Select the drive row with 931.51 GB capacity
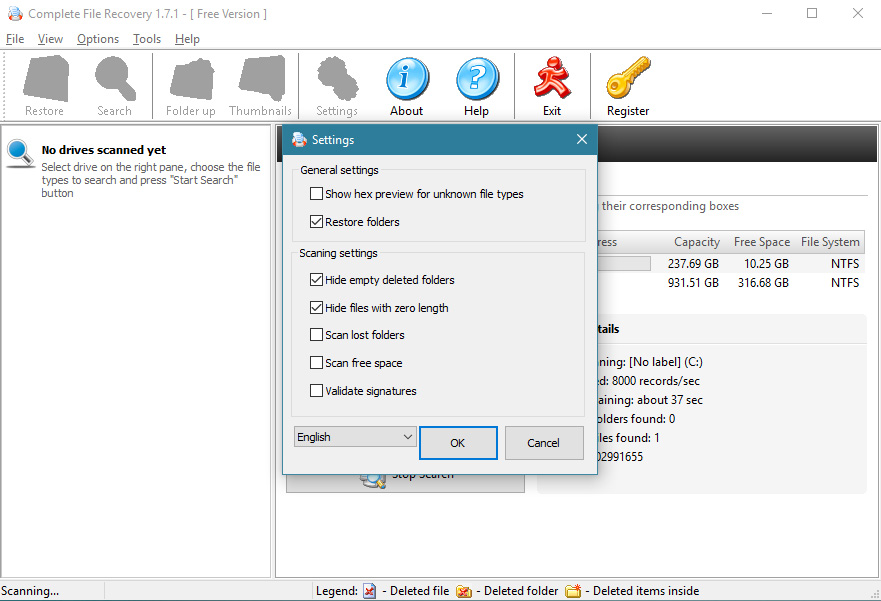The image size is (881, 601). point(730,283)
